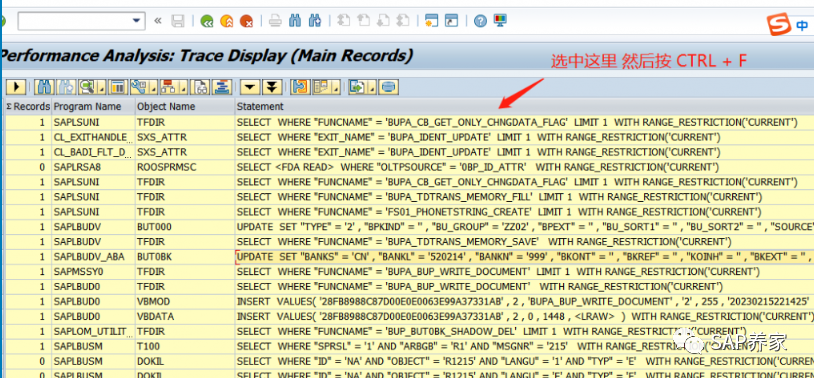
Task: Open the Help question mark icon
Action: pyautogui.click(x=480, y=21)
